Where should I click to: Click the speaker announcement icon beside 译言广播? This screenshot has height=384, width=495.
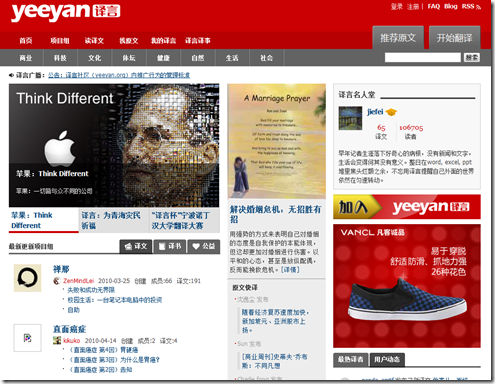(12, 75)
